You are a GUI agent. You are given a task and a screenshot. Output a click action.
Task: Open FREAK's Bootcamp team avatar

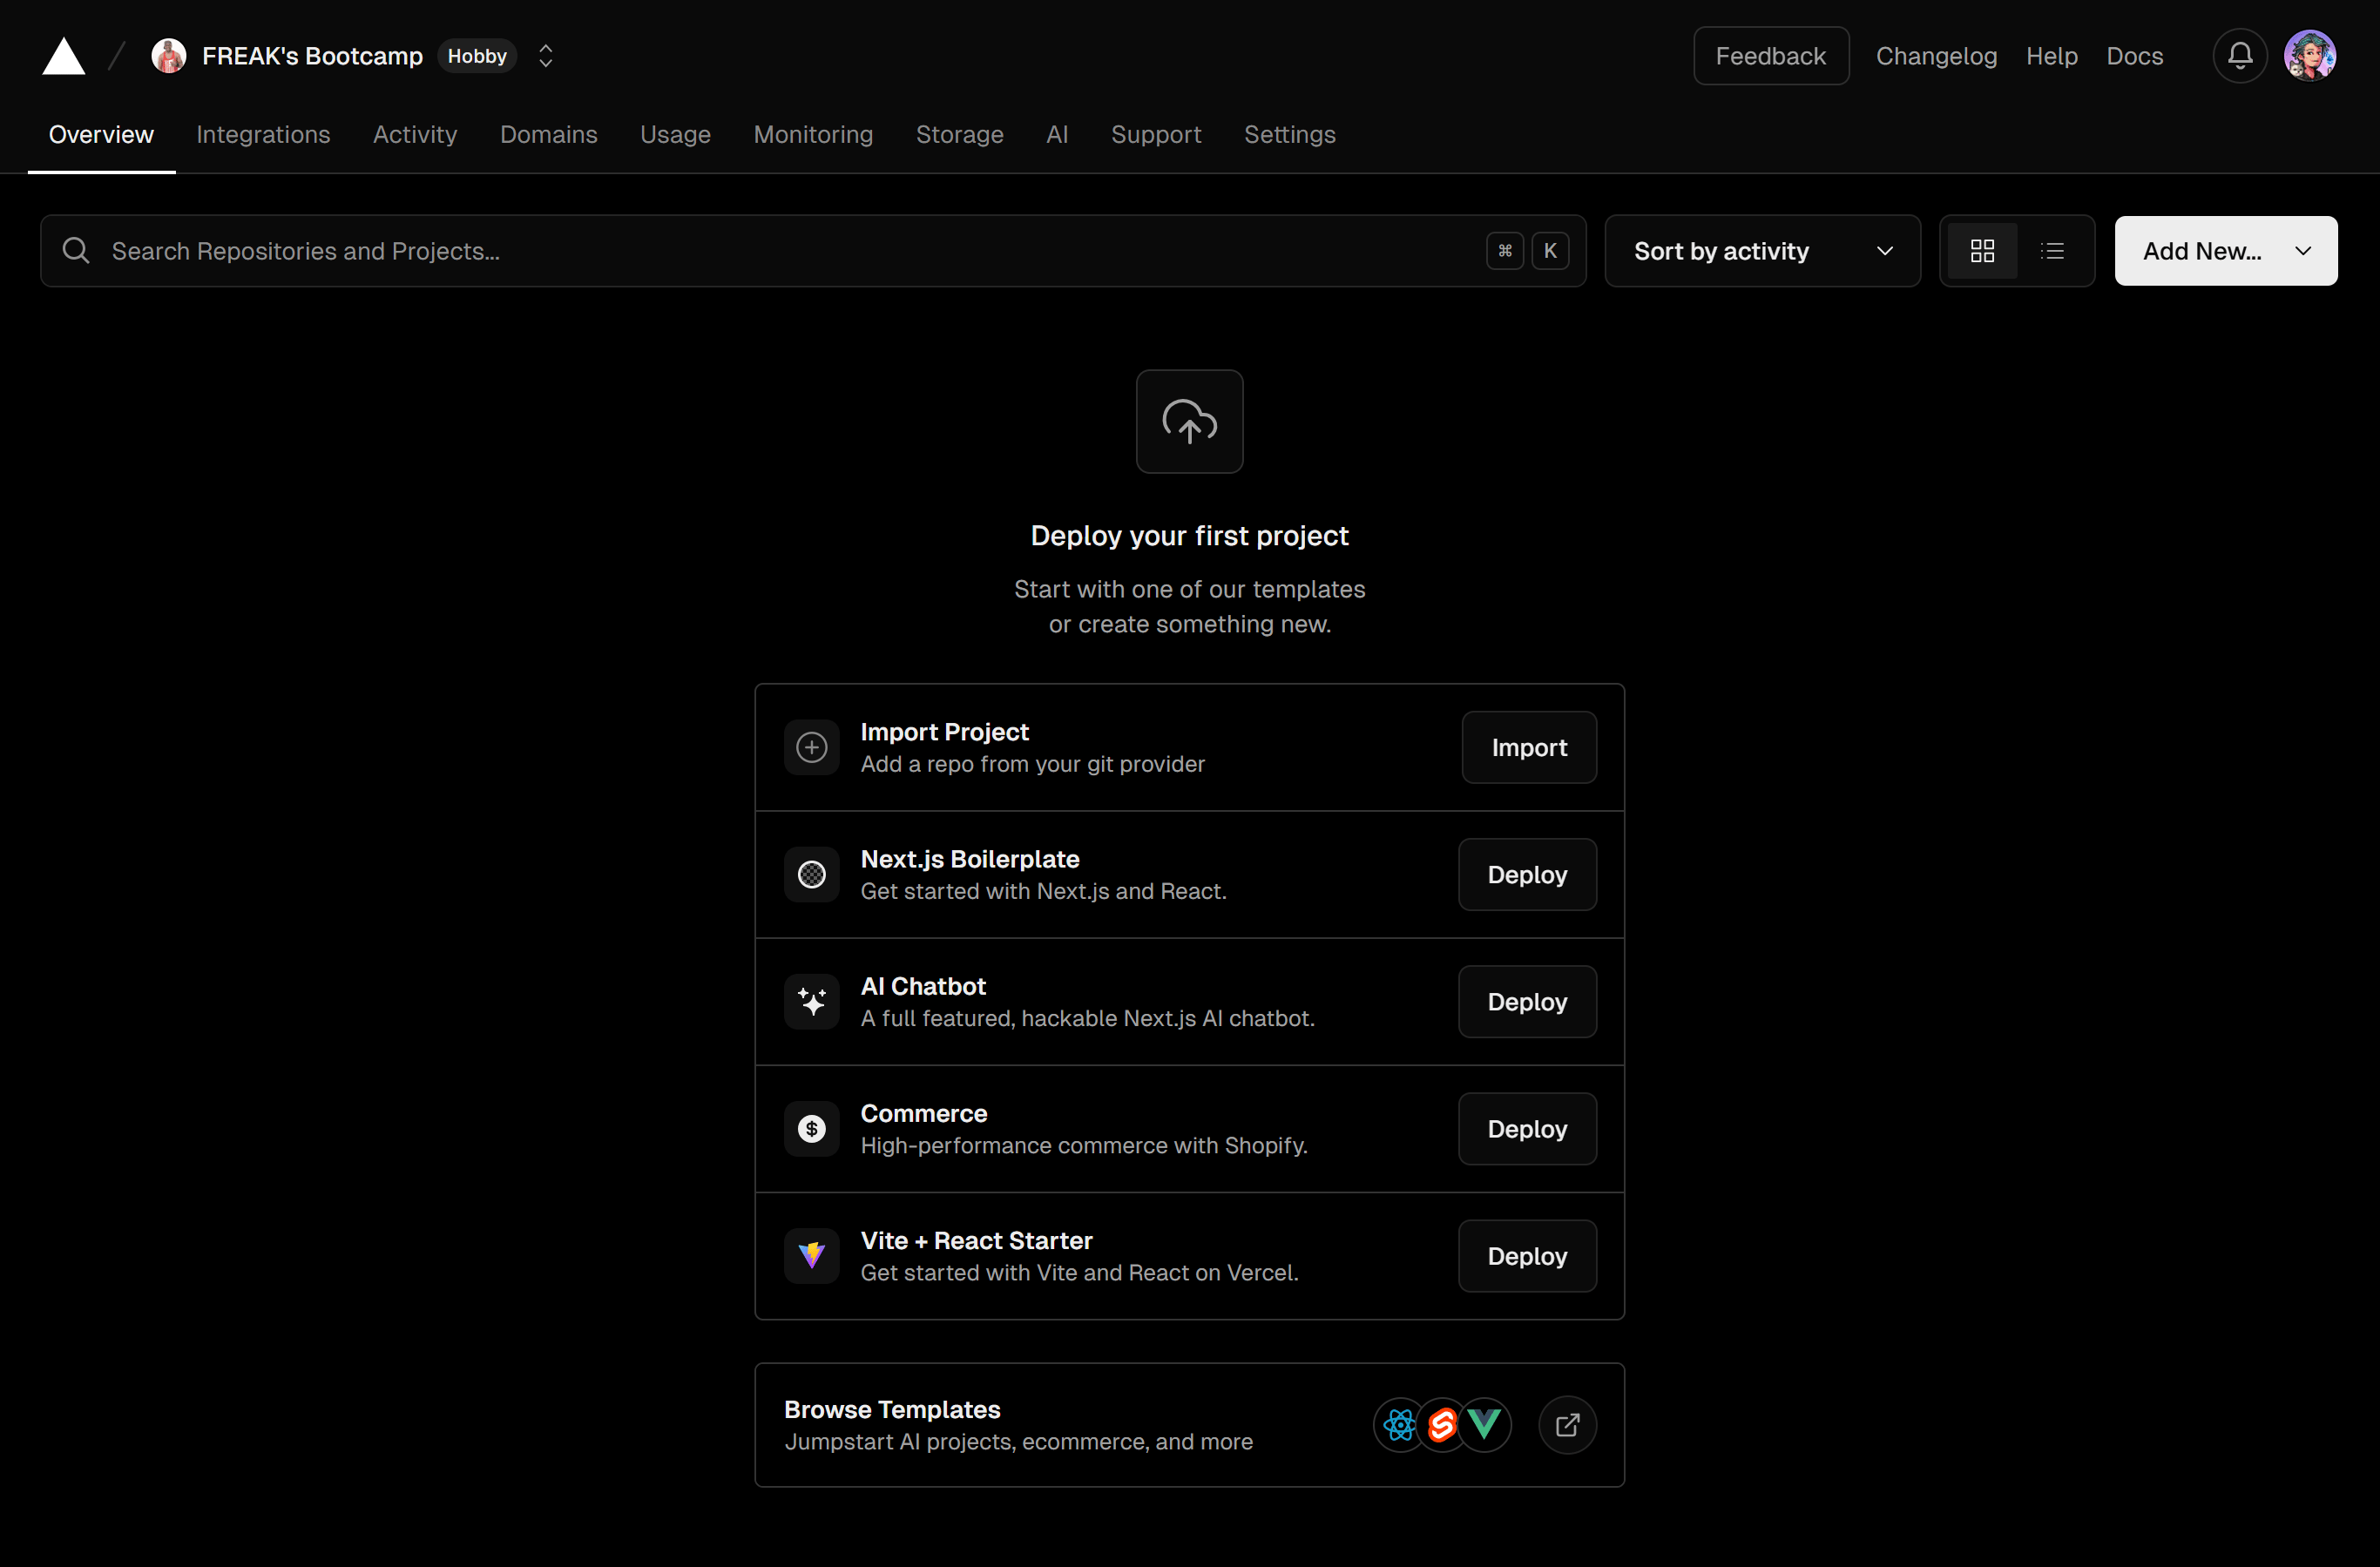coord(168,56)
